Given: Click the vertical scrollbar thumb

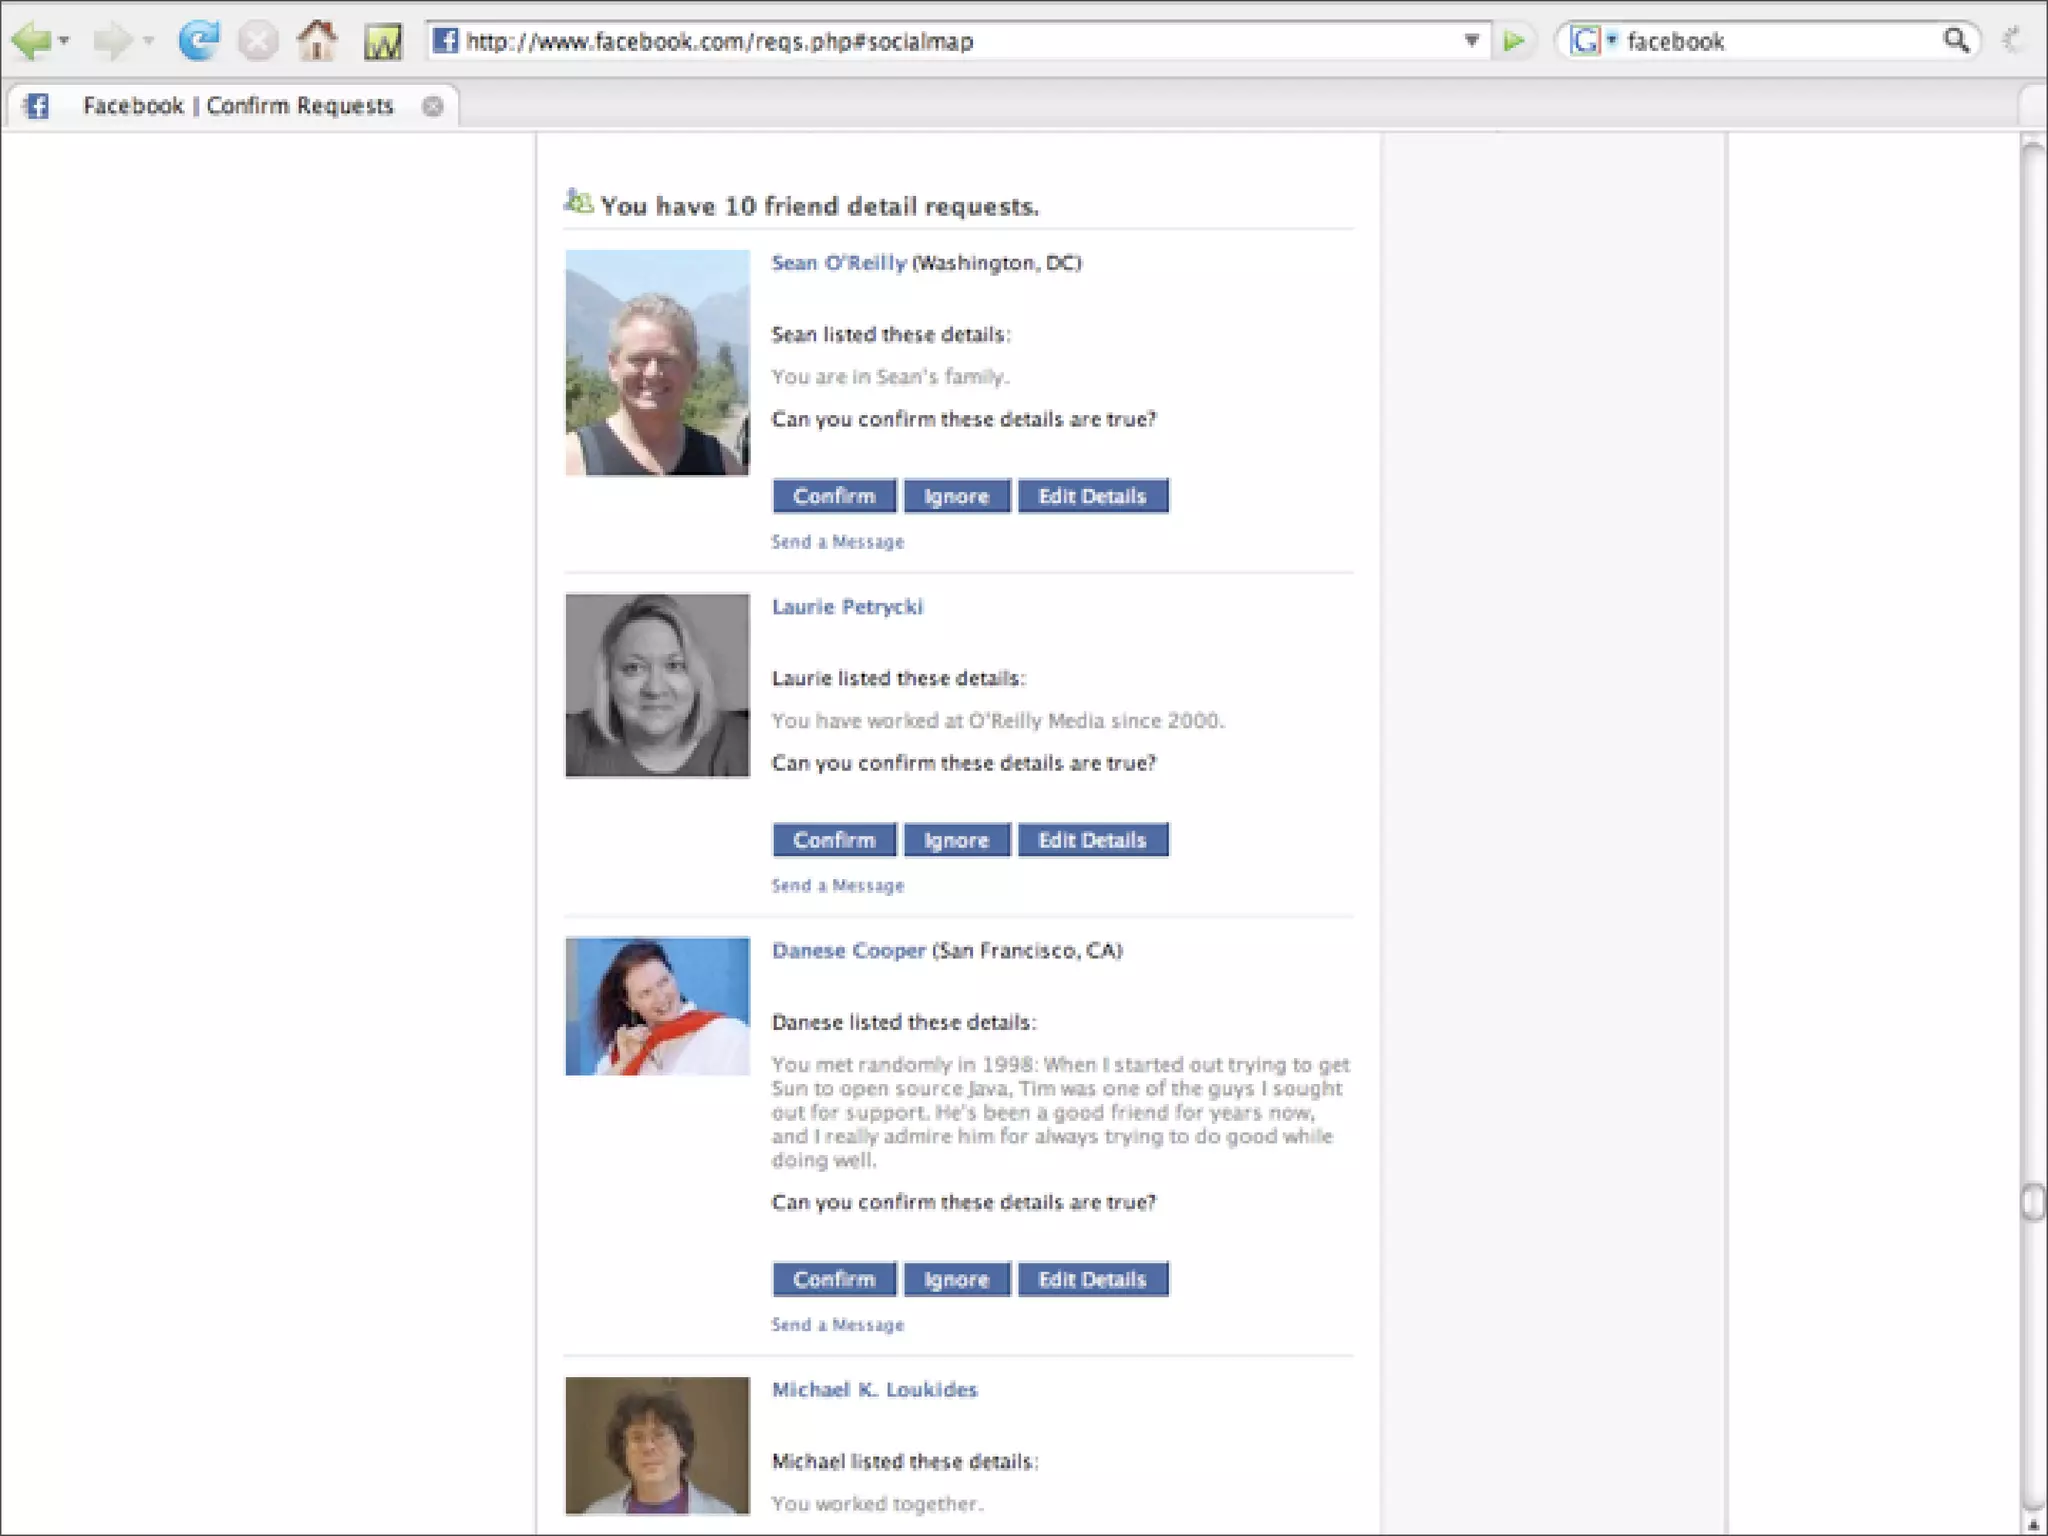Looking at the screenshot, I should pyautogui.click(x=2032, y=1200).
